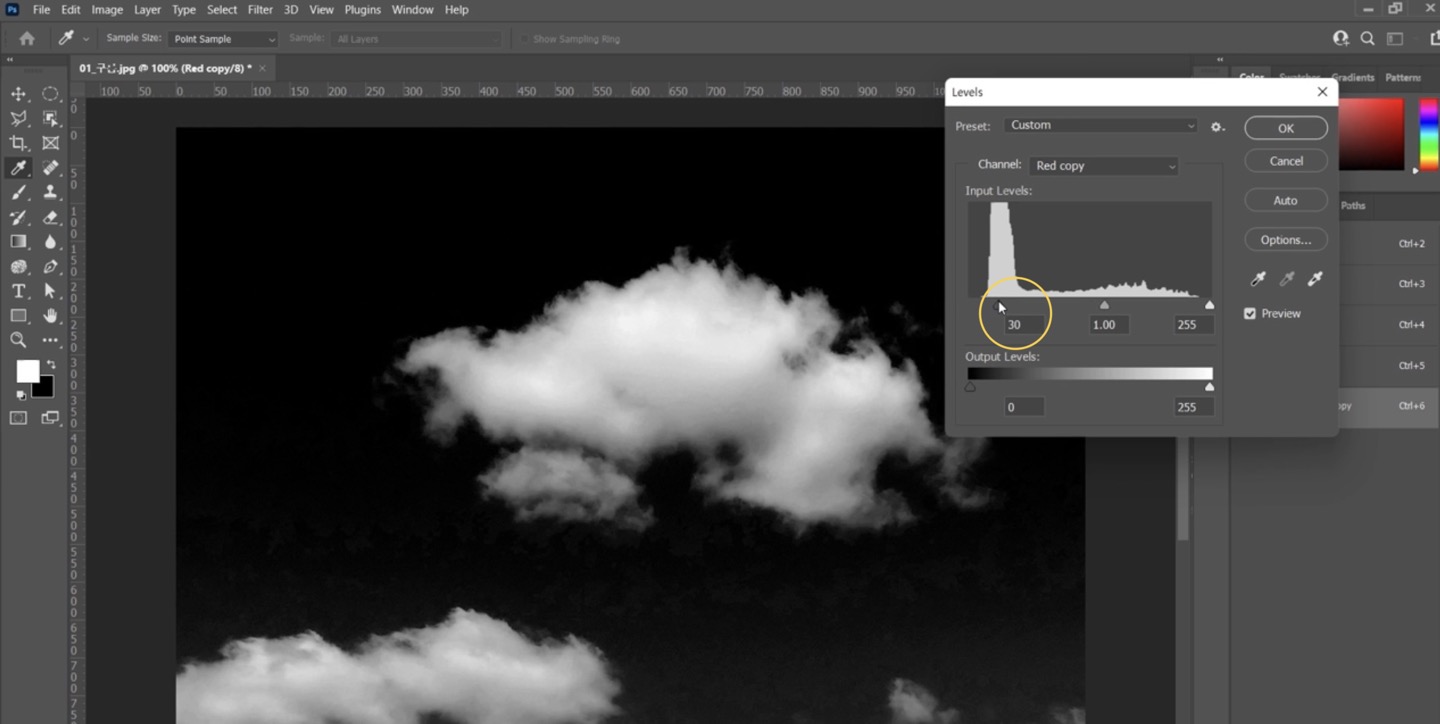Click the Options... button in Levels
Viewport: 1440px width, 724px height.
click(x=1286, y=240)
